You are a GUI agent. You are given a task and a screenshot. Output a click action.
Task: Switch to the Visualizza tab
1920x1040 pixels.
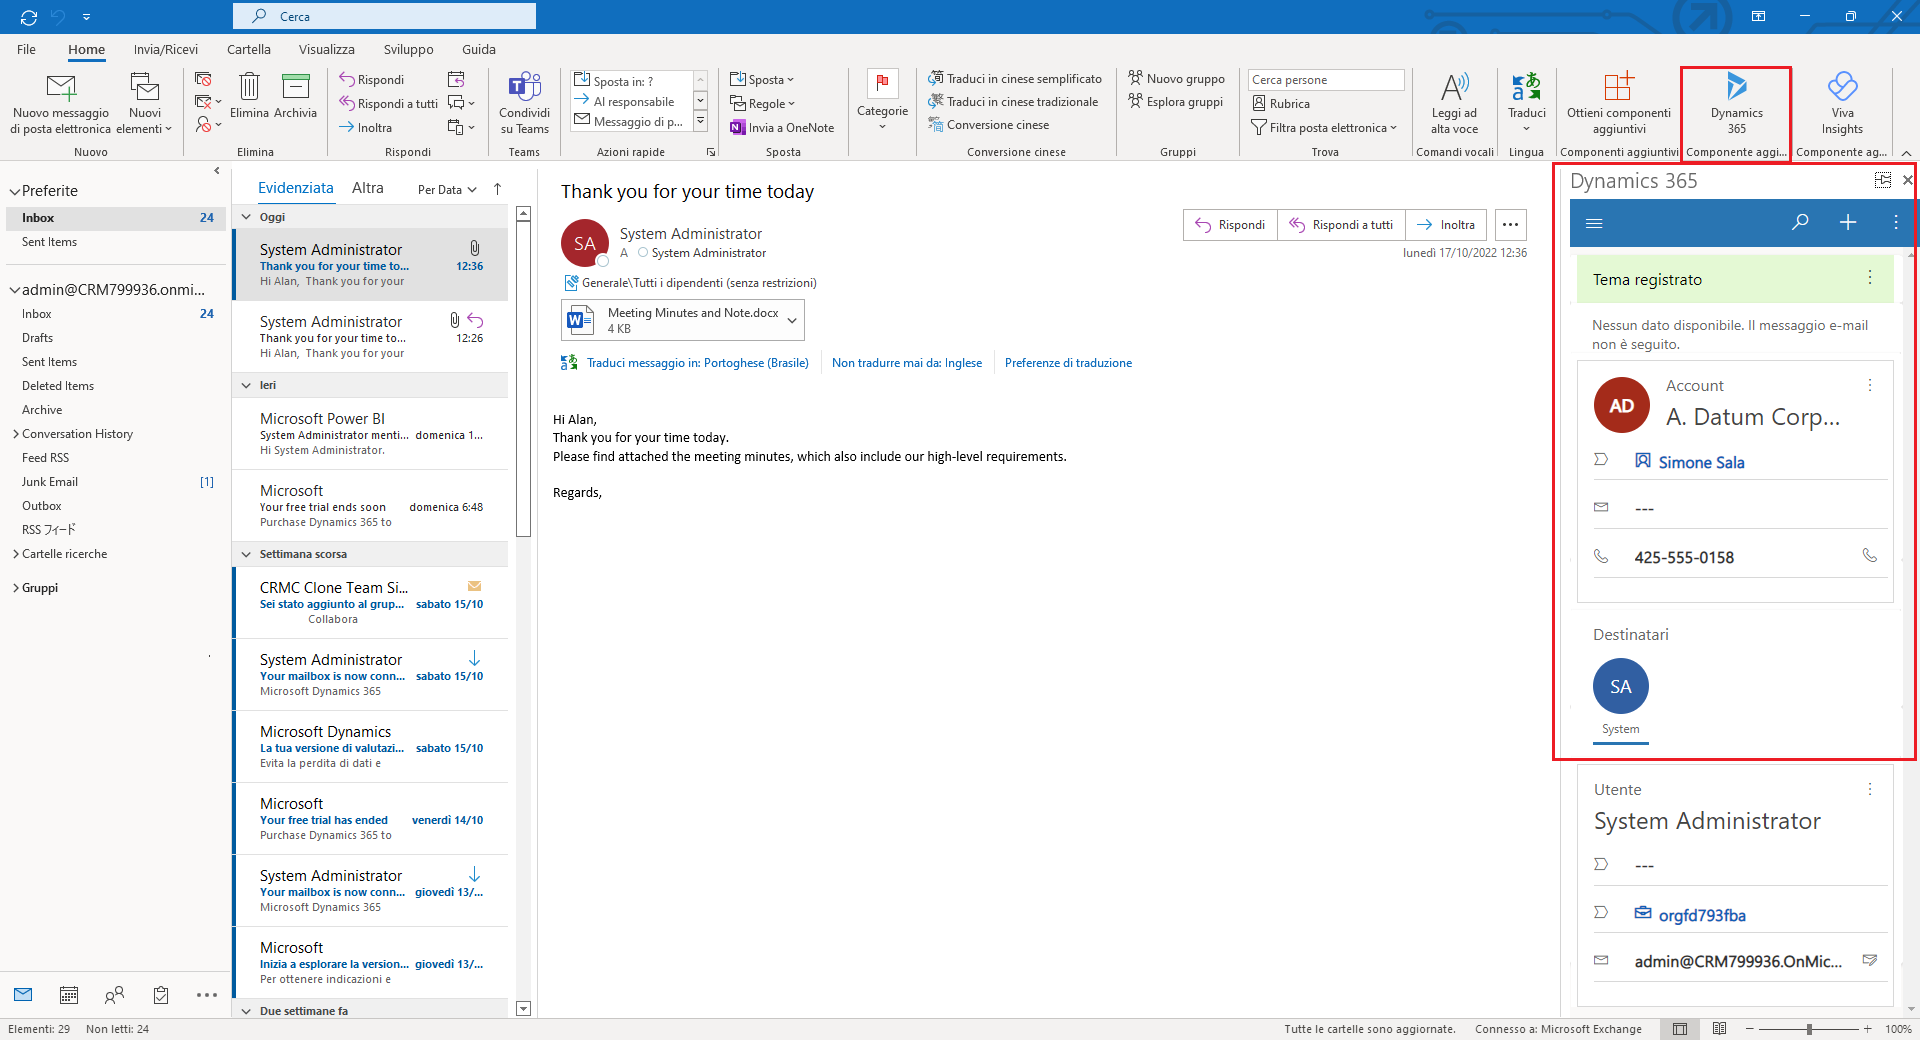327,49
